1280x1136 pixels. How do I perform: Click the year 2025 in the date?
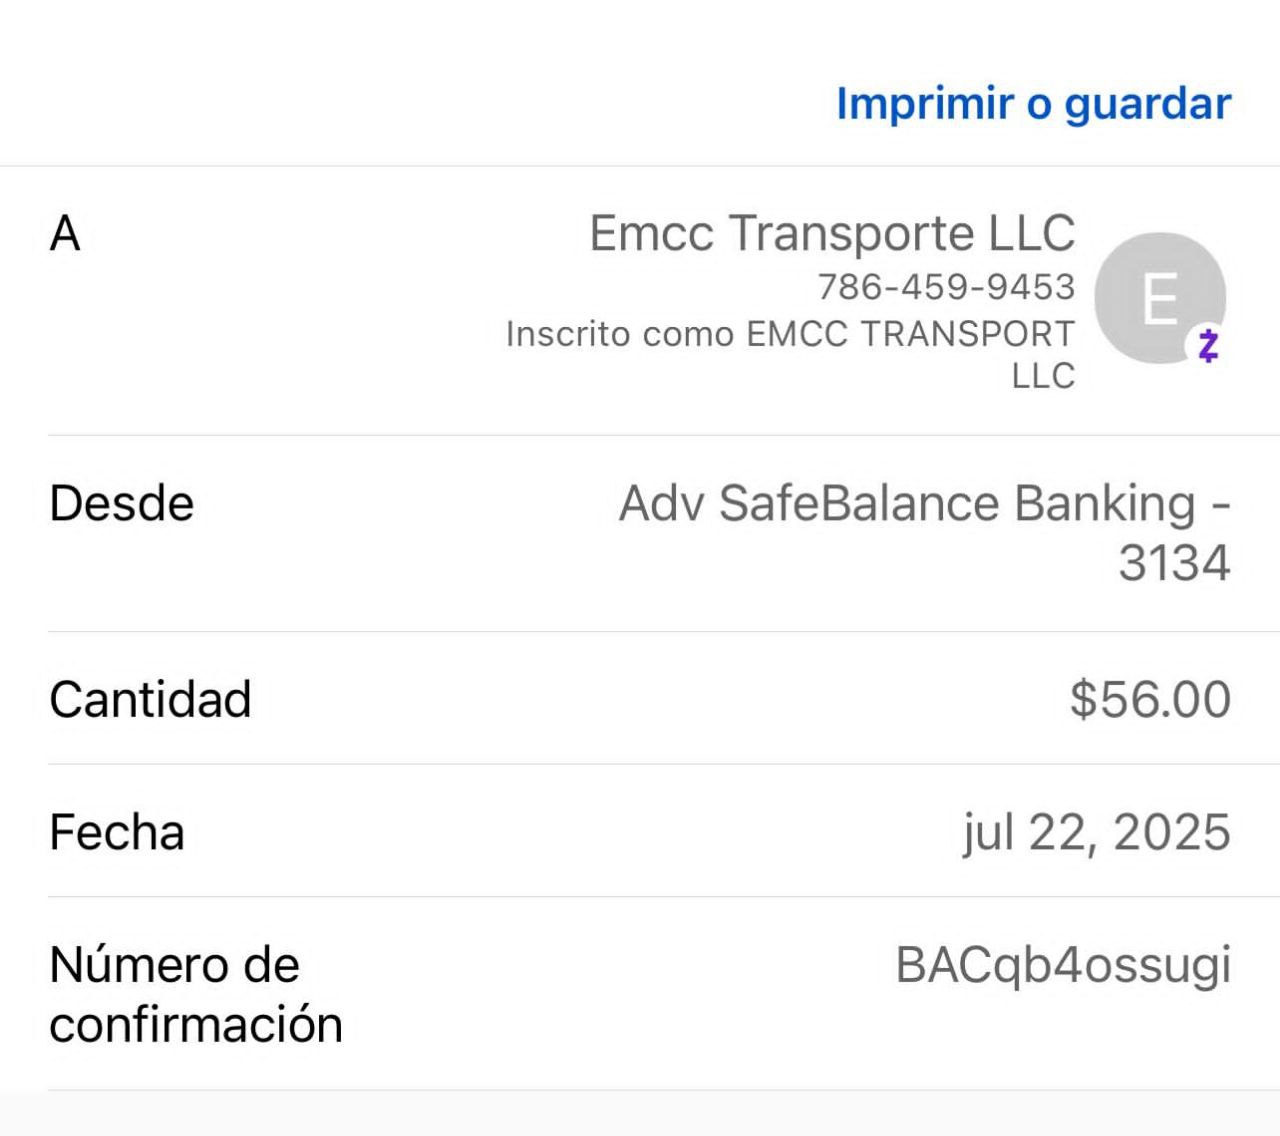pyautogui.click(x=1172, y=832)
